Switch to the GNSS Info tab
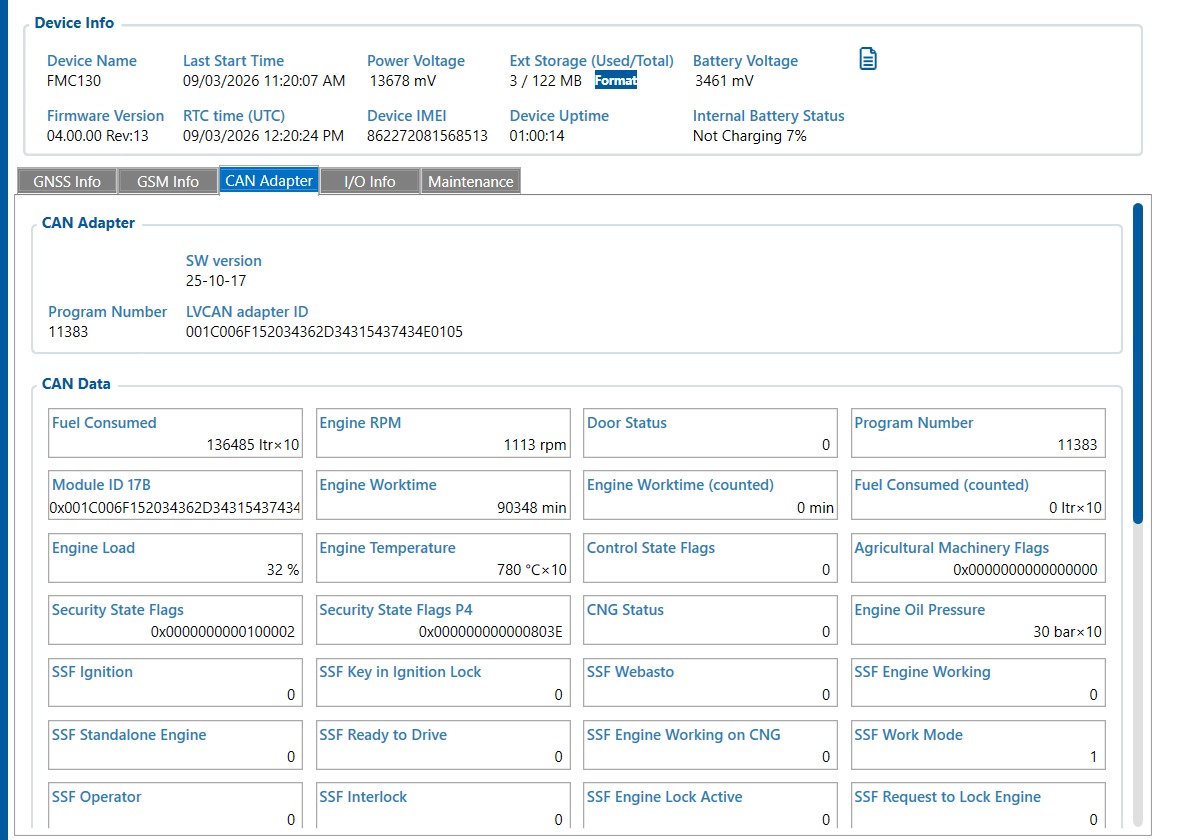This screenshot has width=1201, height=840. tap(67, 181)
